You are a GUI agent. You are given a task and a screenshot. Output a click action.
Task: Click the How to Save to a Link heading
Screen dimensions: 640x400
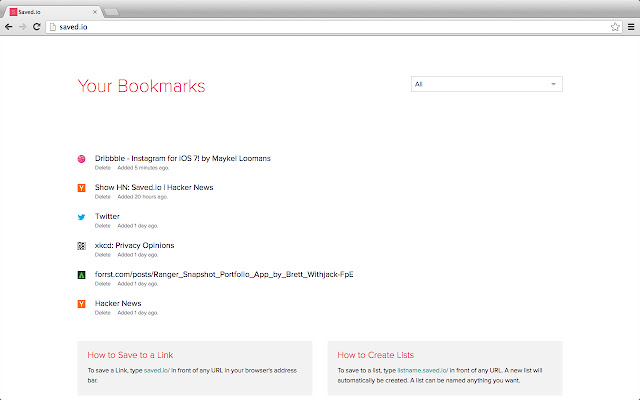[x=130, y=355]
